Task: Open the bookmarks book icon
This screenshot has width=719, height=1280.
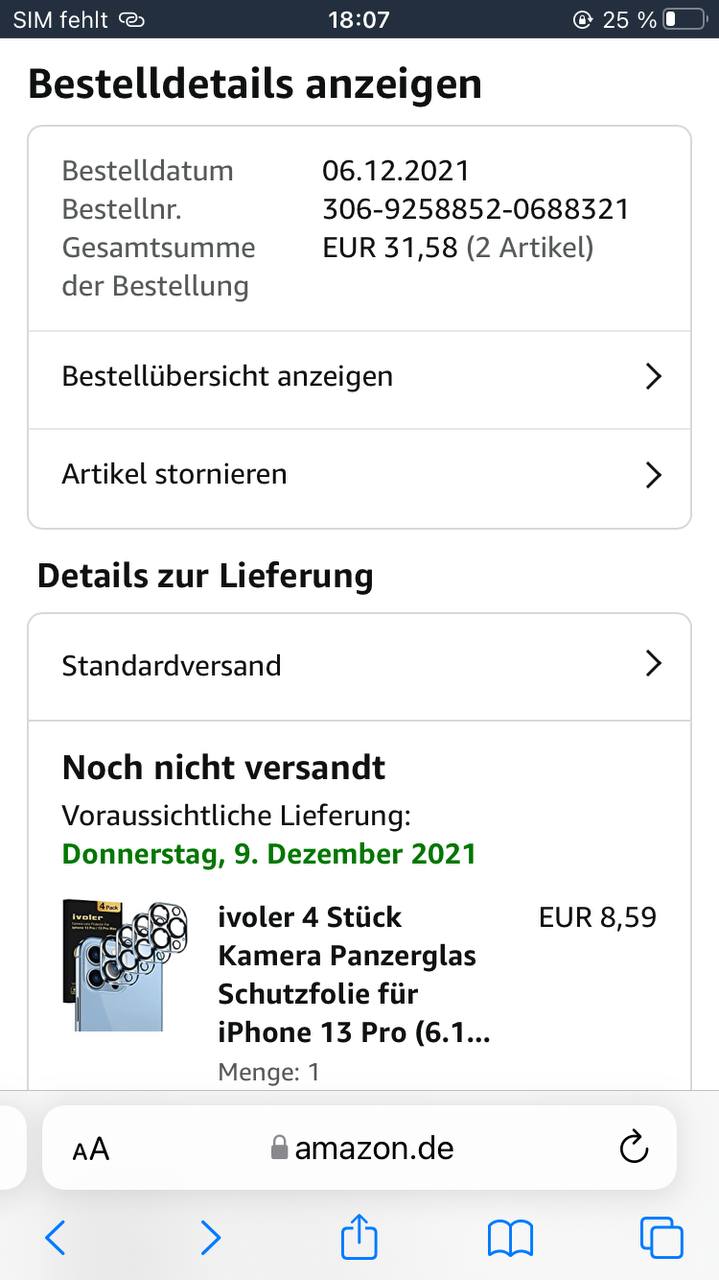Action: pos(510,1239)
